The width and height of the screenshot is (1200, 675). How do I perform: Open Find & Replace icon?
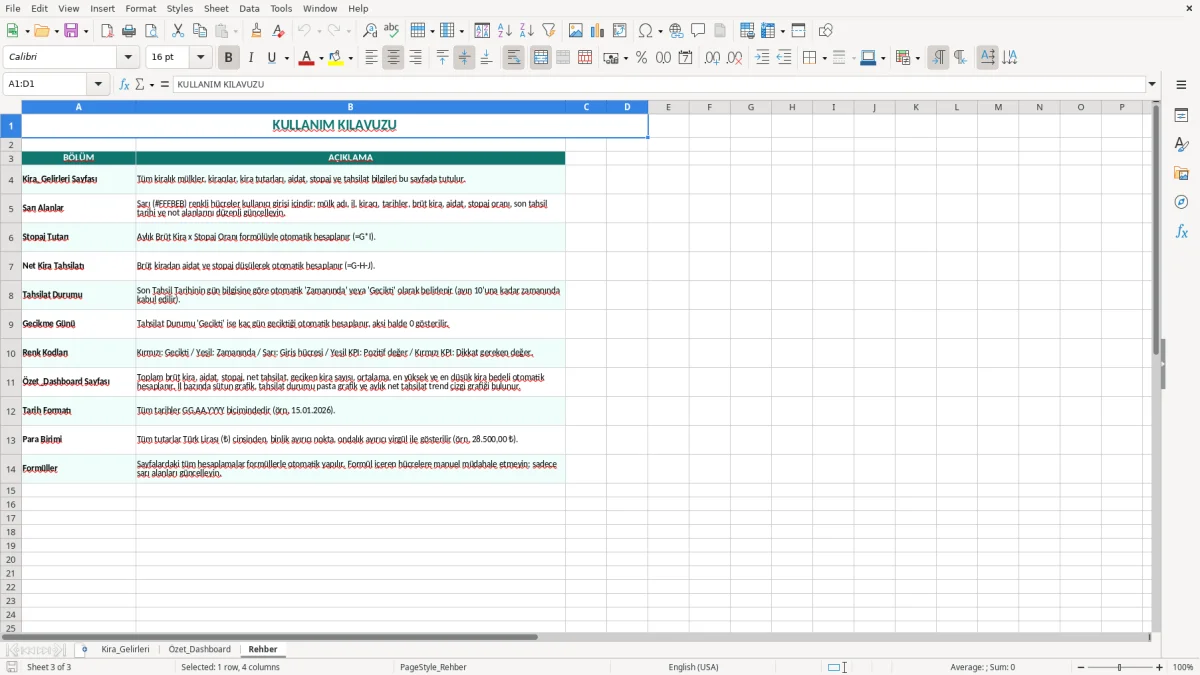(x=370, y=31)
